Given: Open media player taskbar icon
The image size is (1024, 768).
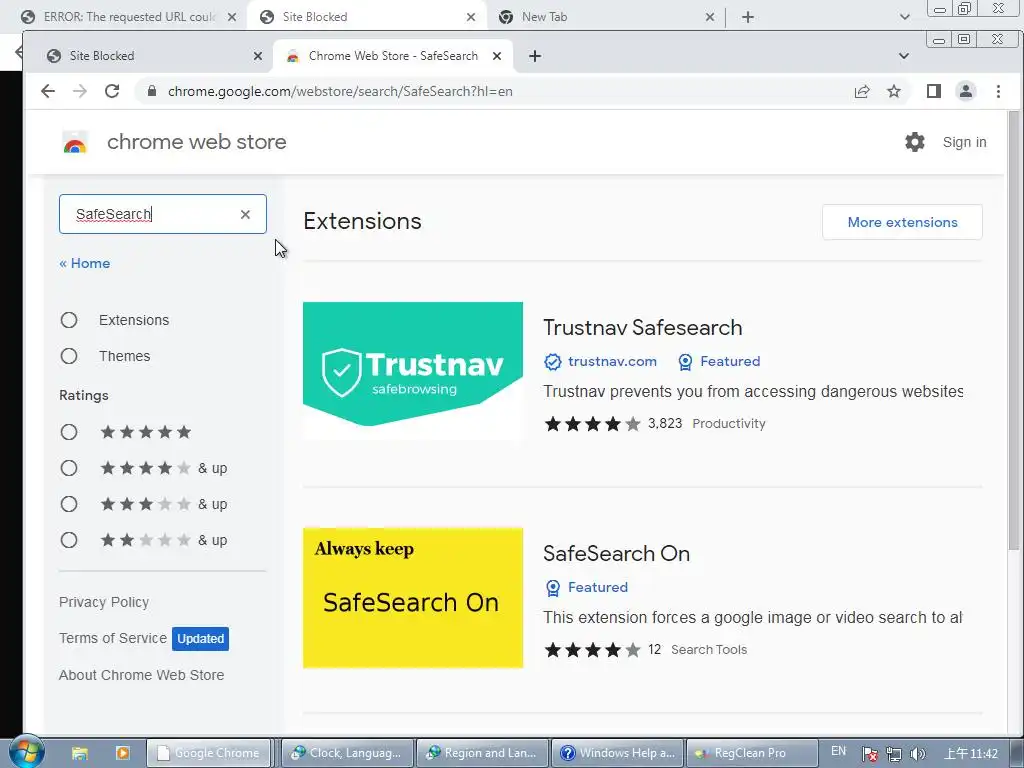Looking at the screenshot, I should click(123, 753).
